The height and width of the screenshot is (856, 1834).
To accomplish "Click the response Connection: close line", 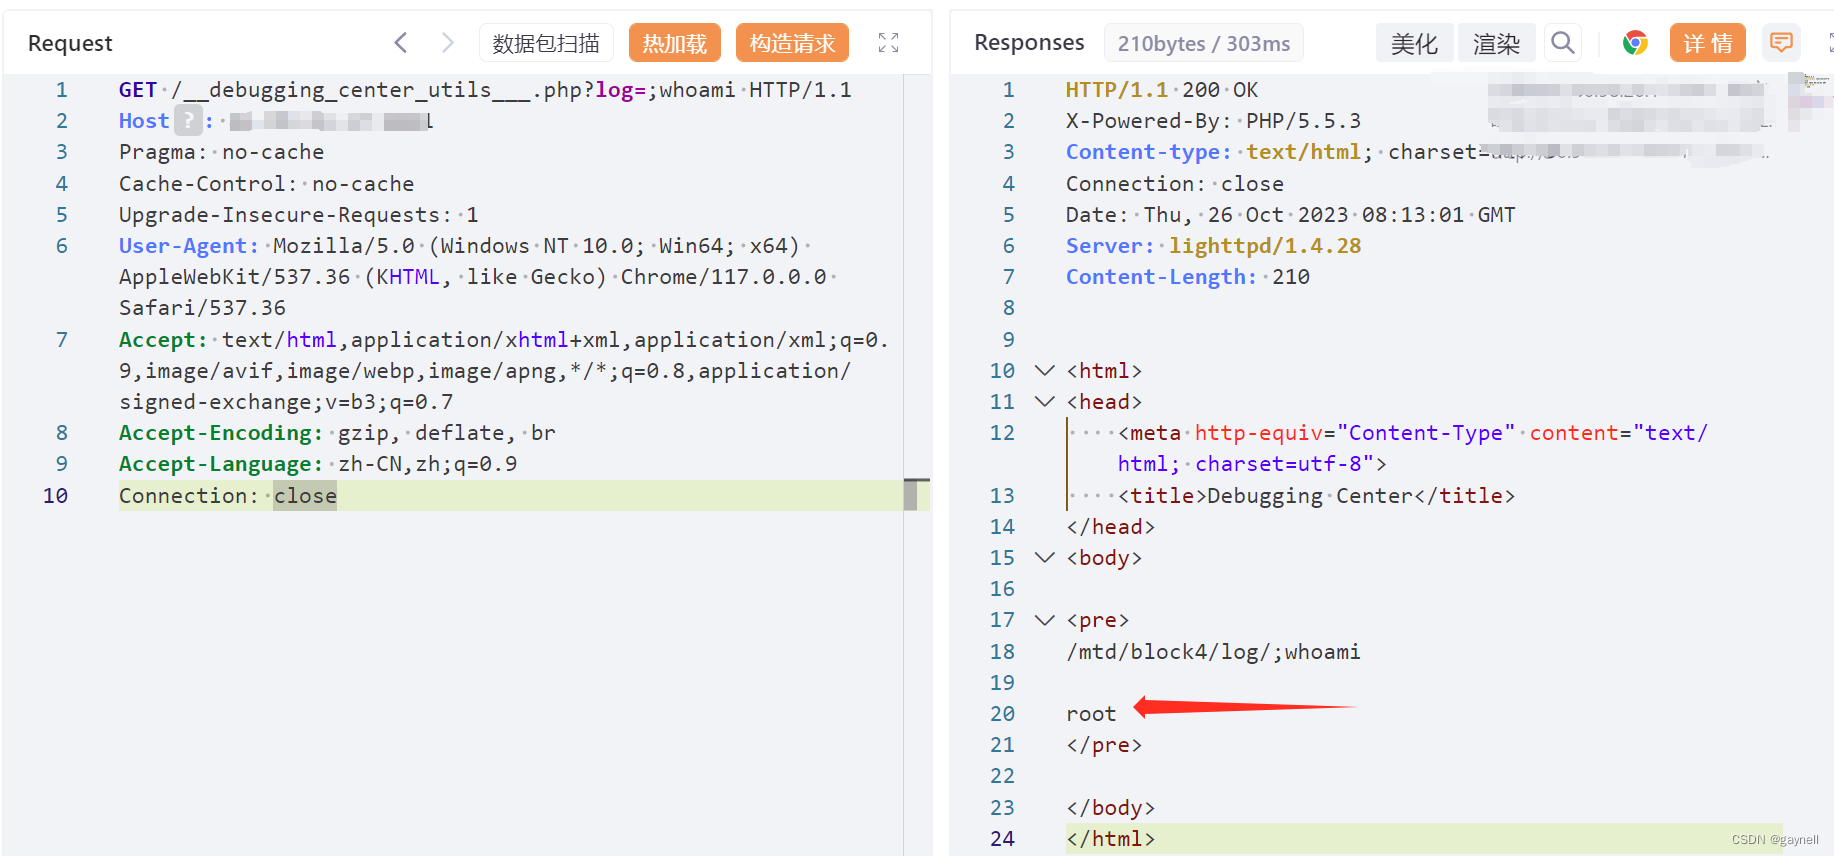I will pos(1175,184).
